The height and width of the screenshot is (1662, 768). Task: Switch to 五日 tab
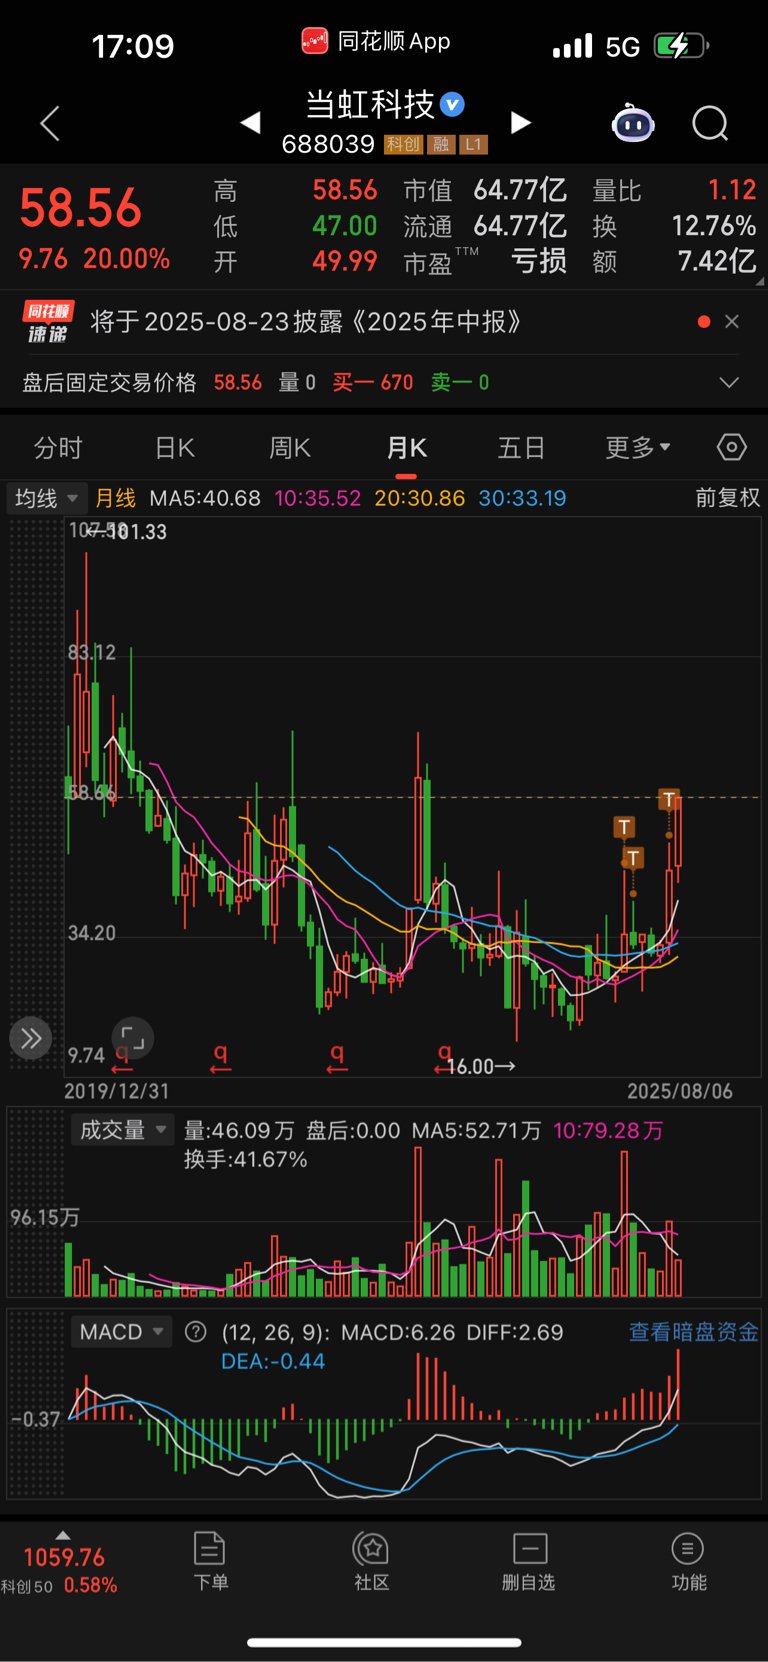(521, 447)
